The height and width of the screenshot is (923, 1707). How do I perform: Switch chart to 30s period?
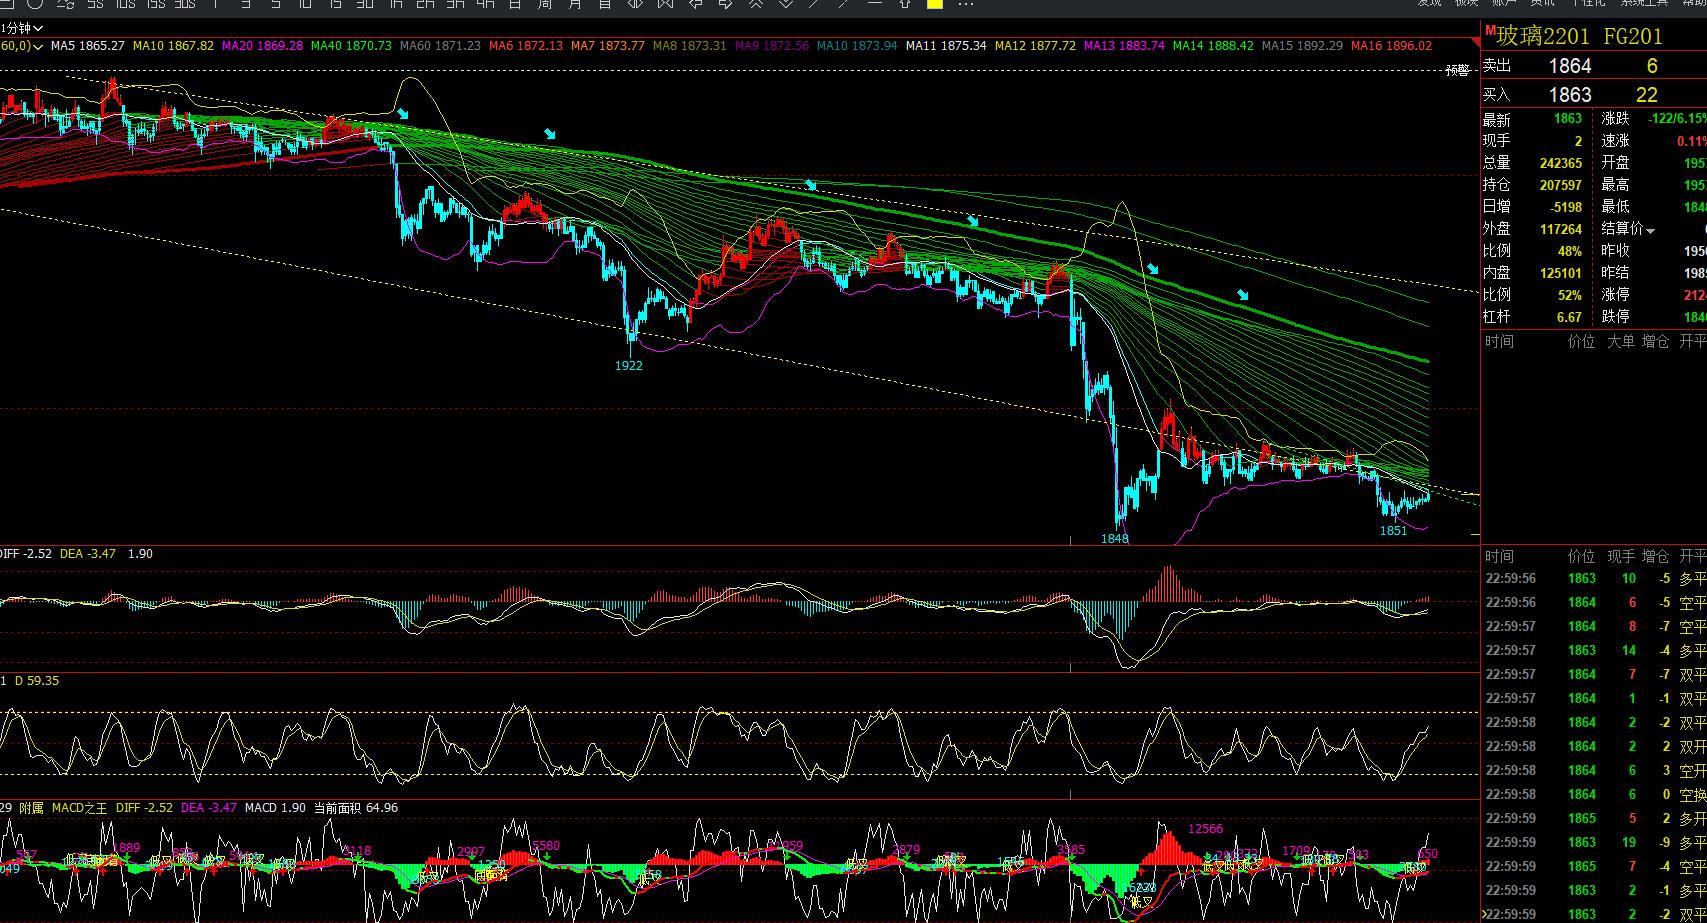pos(185,4)
